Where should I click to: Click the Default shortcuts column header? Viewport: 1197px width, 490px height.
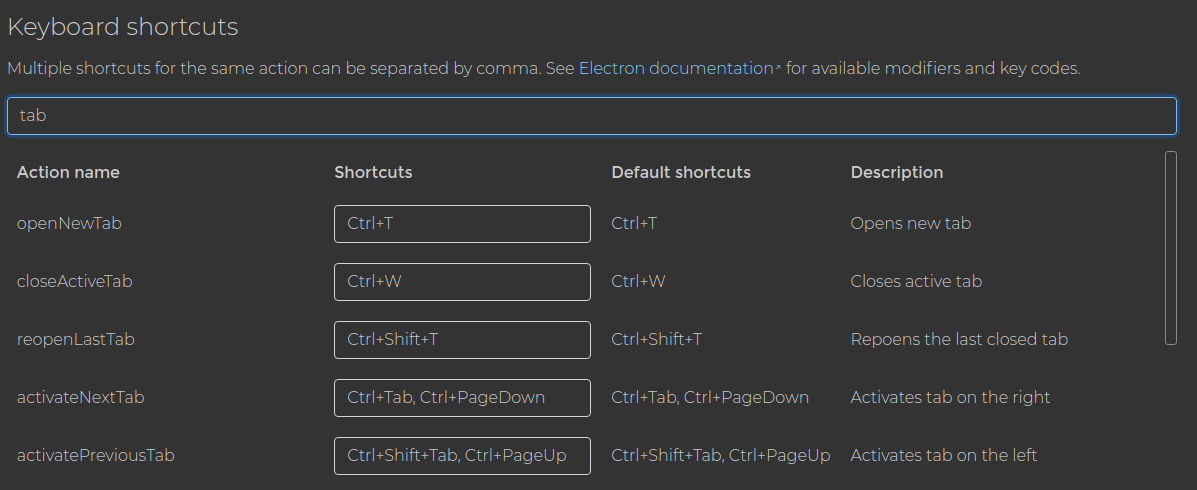(681, 172)
